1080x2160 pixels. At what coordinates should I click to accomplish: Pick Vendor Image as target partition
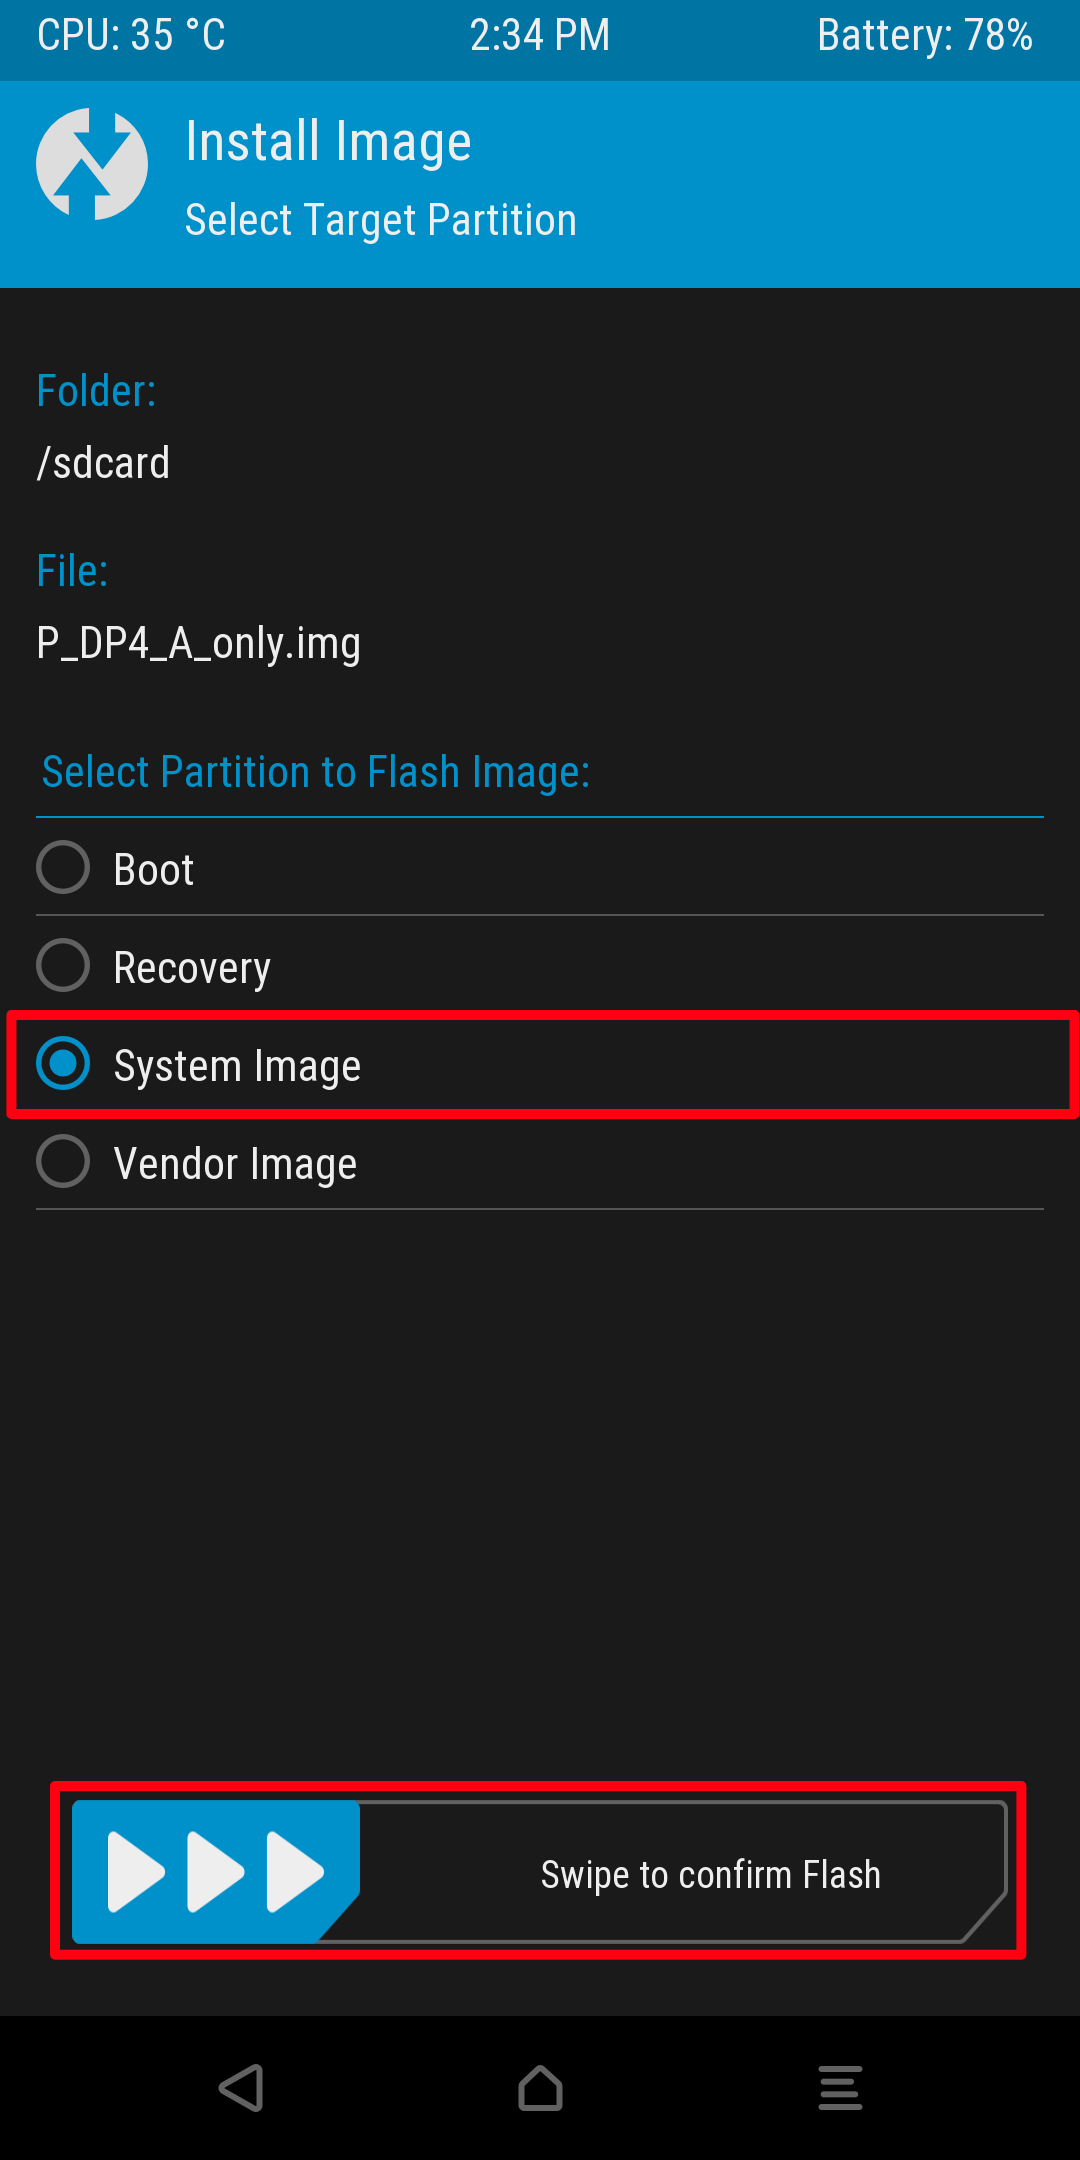click(x=63, y=1161)
